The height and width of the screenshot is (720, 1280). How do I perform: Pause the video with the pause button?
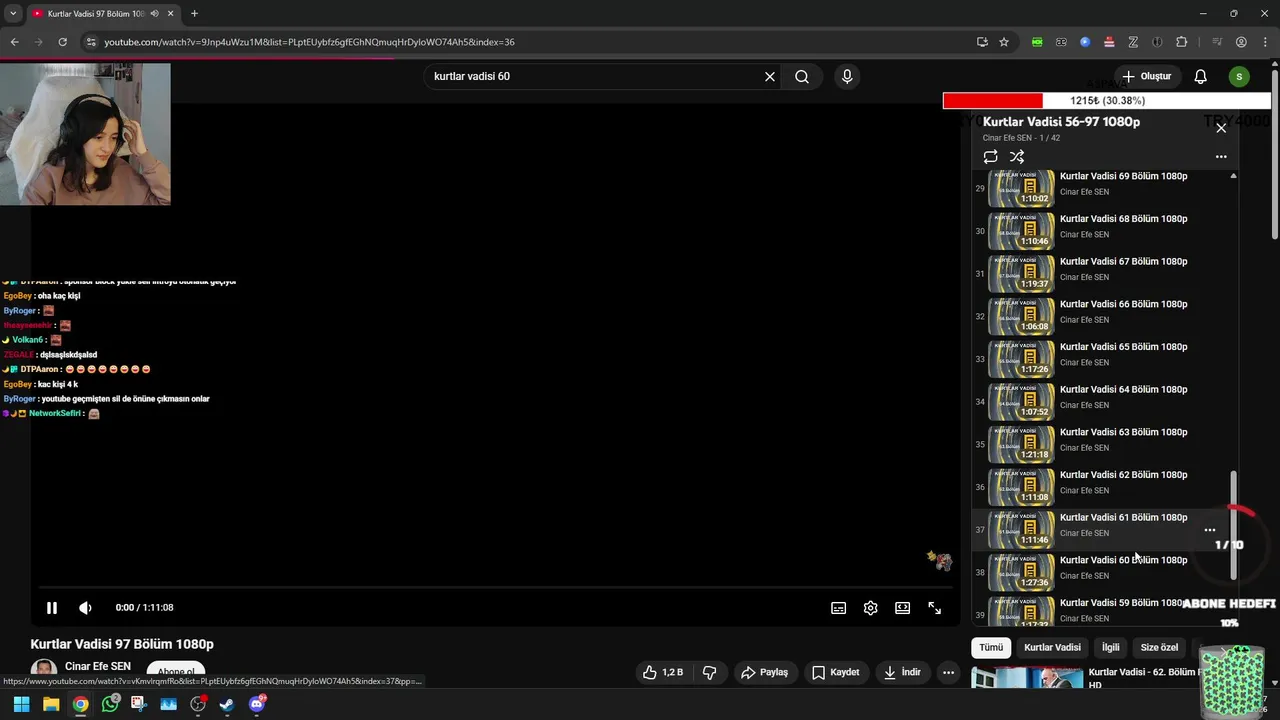(52, 608)
